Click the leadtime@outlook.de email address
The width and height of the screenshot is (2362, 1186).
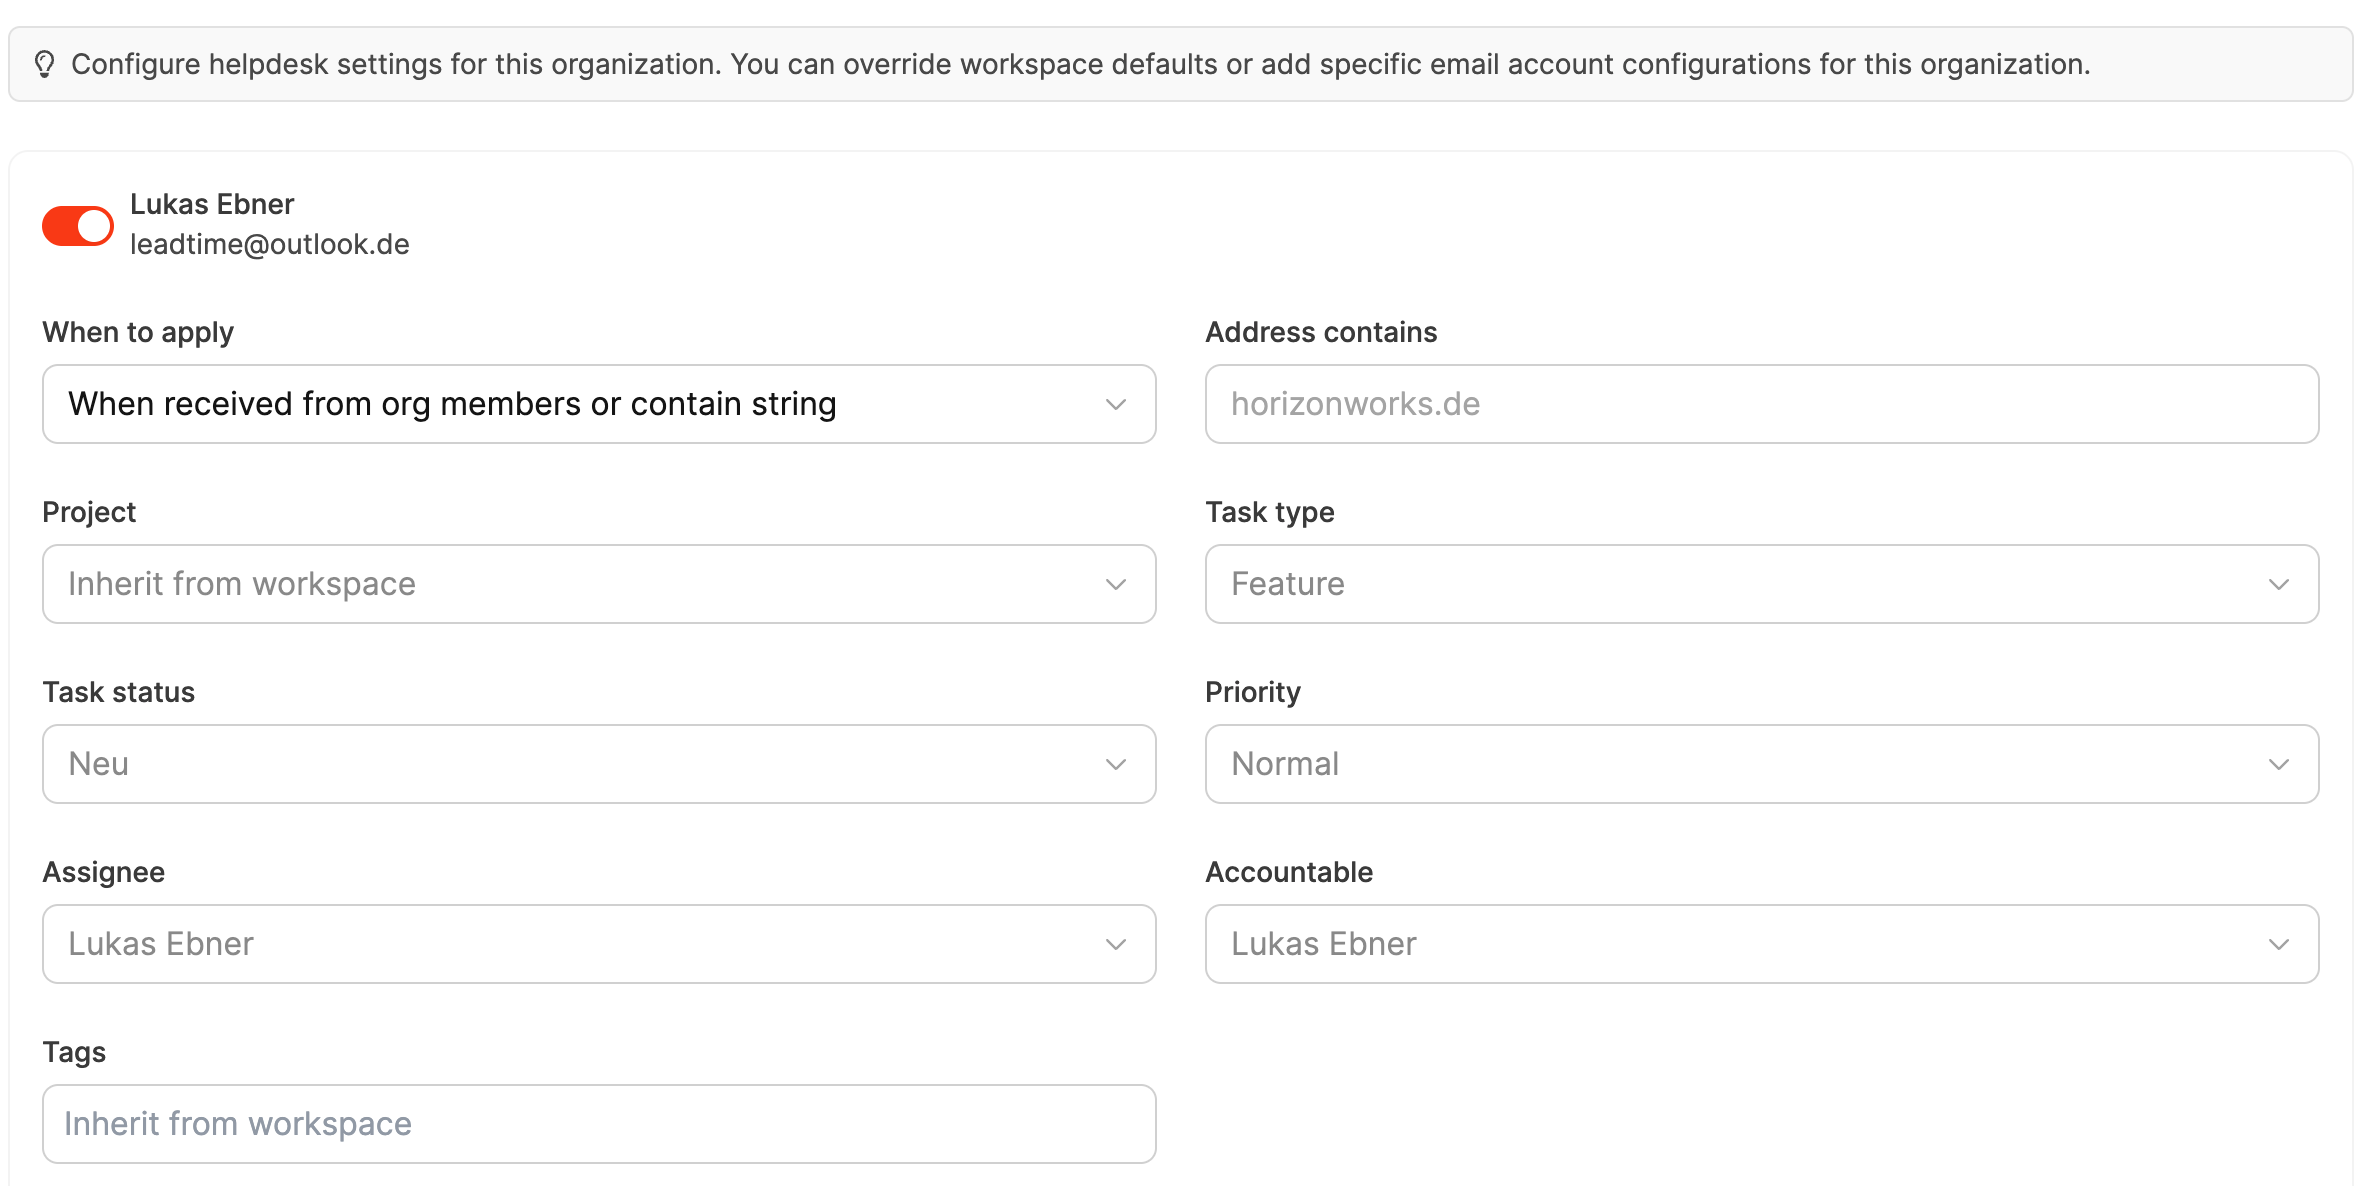pos(270,244)
